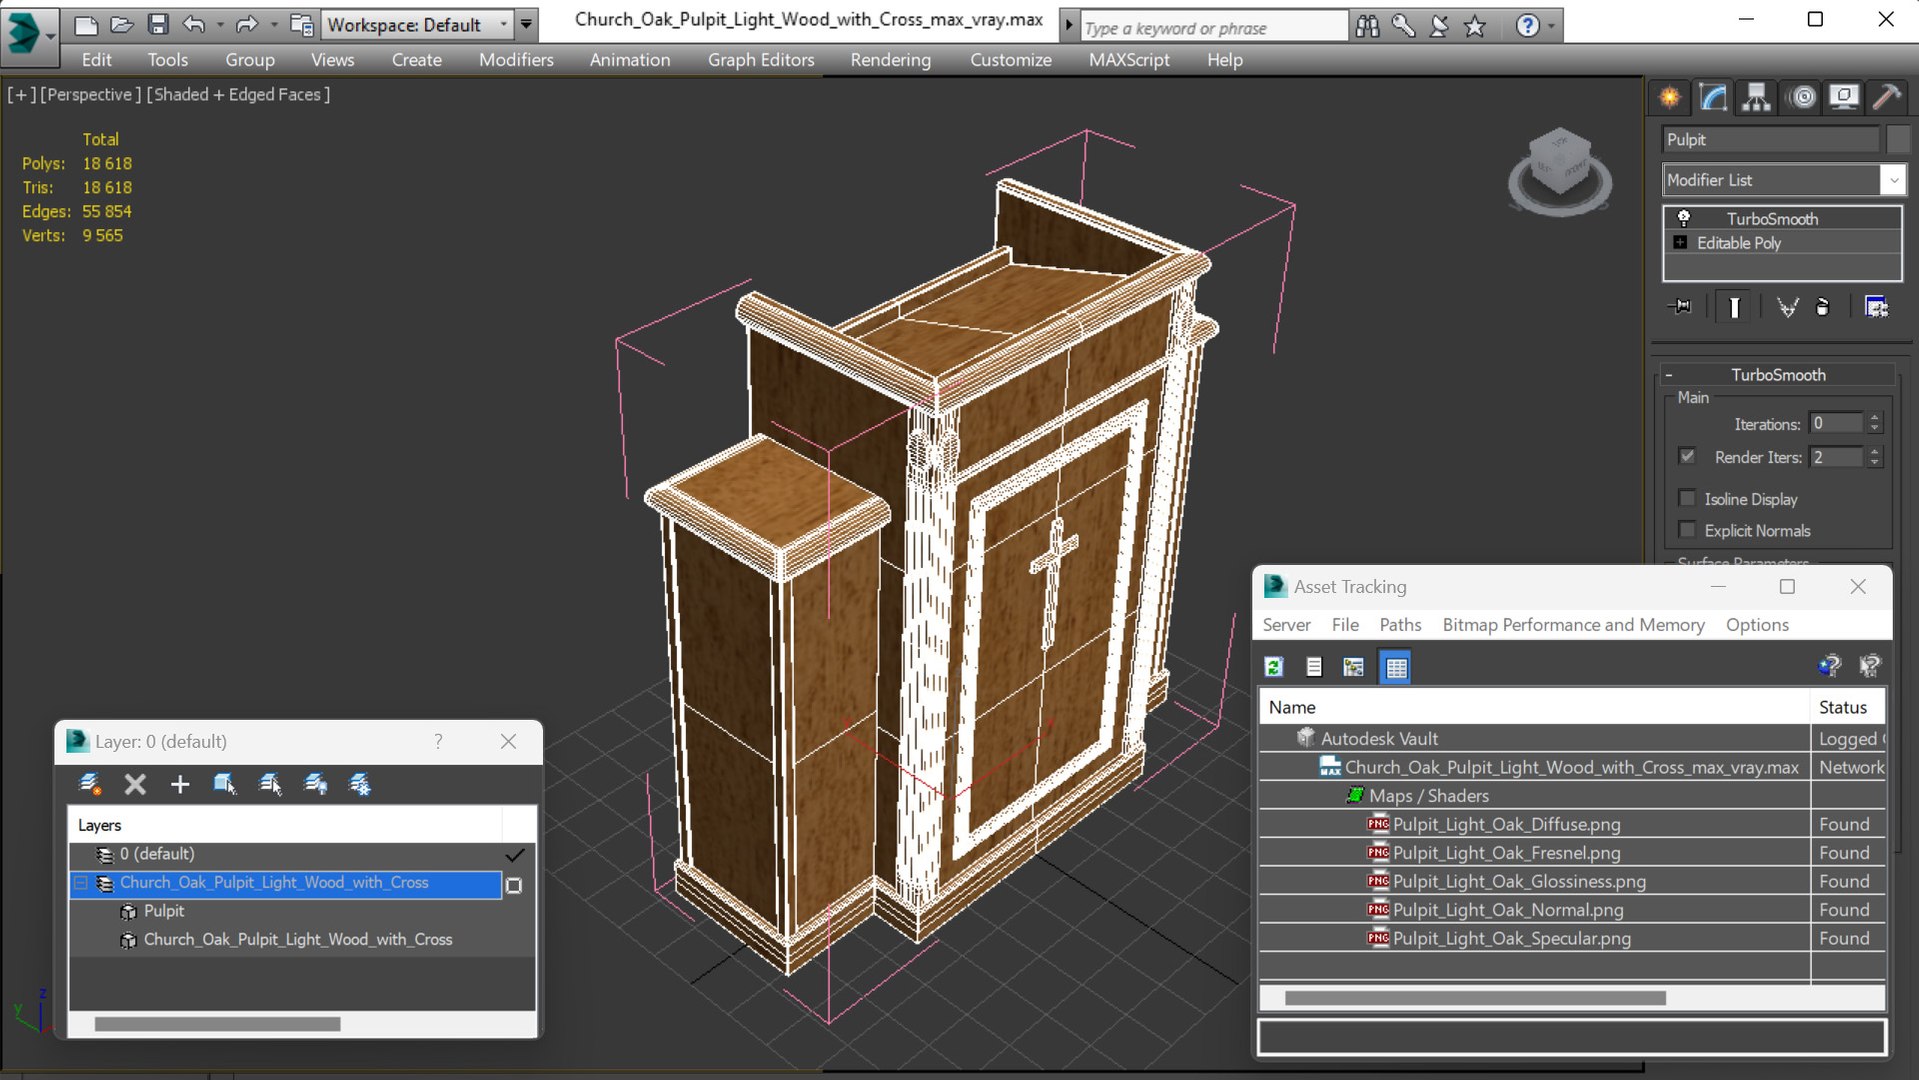Add selection to layer plus icon

pyautogui.click(x=180, y=785)
